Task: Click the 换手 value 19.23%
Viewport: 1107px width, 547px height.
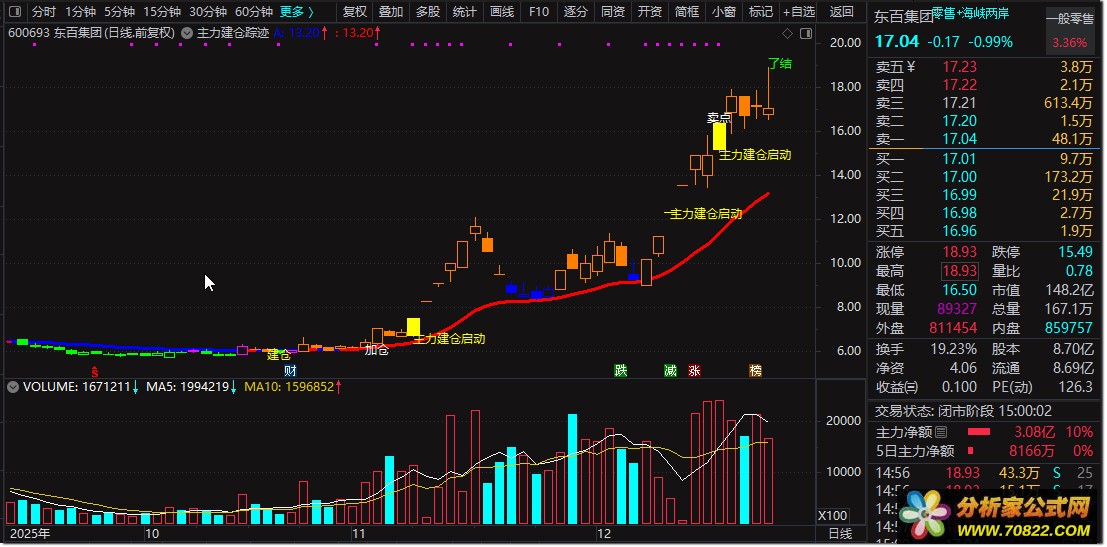Action: [x=953, y=349]
